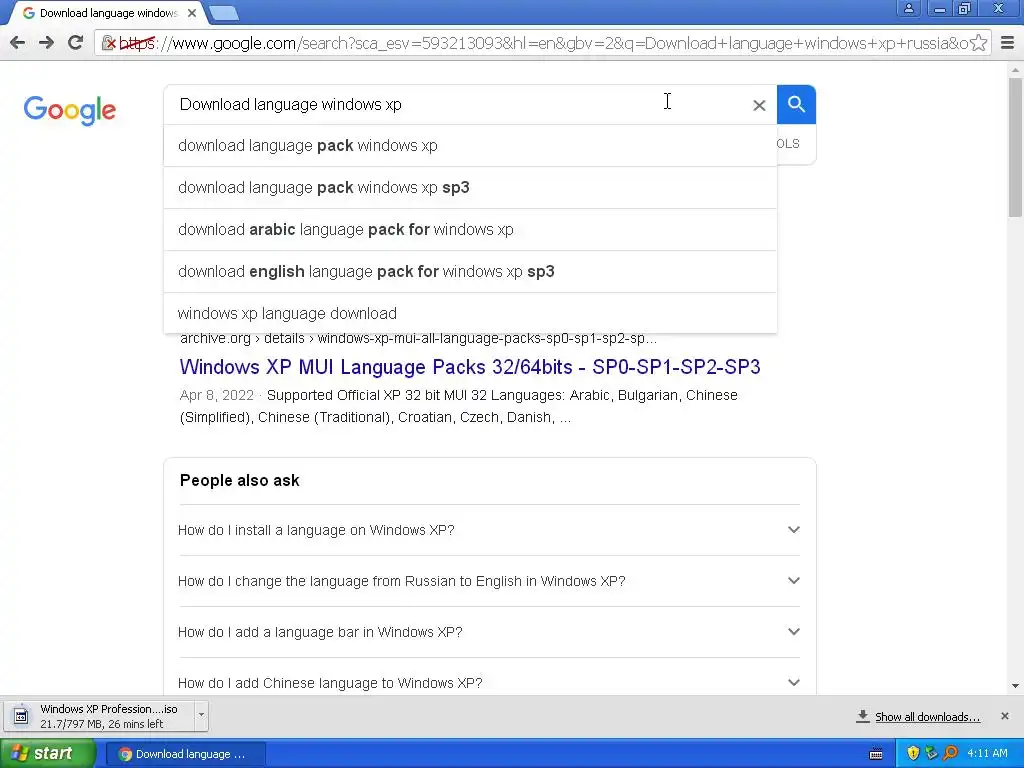This screenshot has height=768, width=1024.
Task: Choose suggestion ending with windows xp sp3
Action: [x=470, y=187]
